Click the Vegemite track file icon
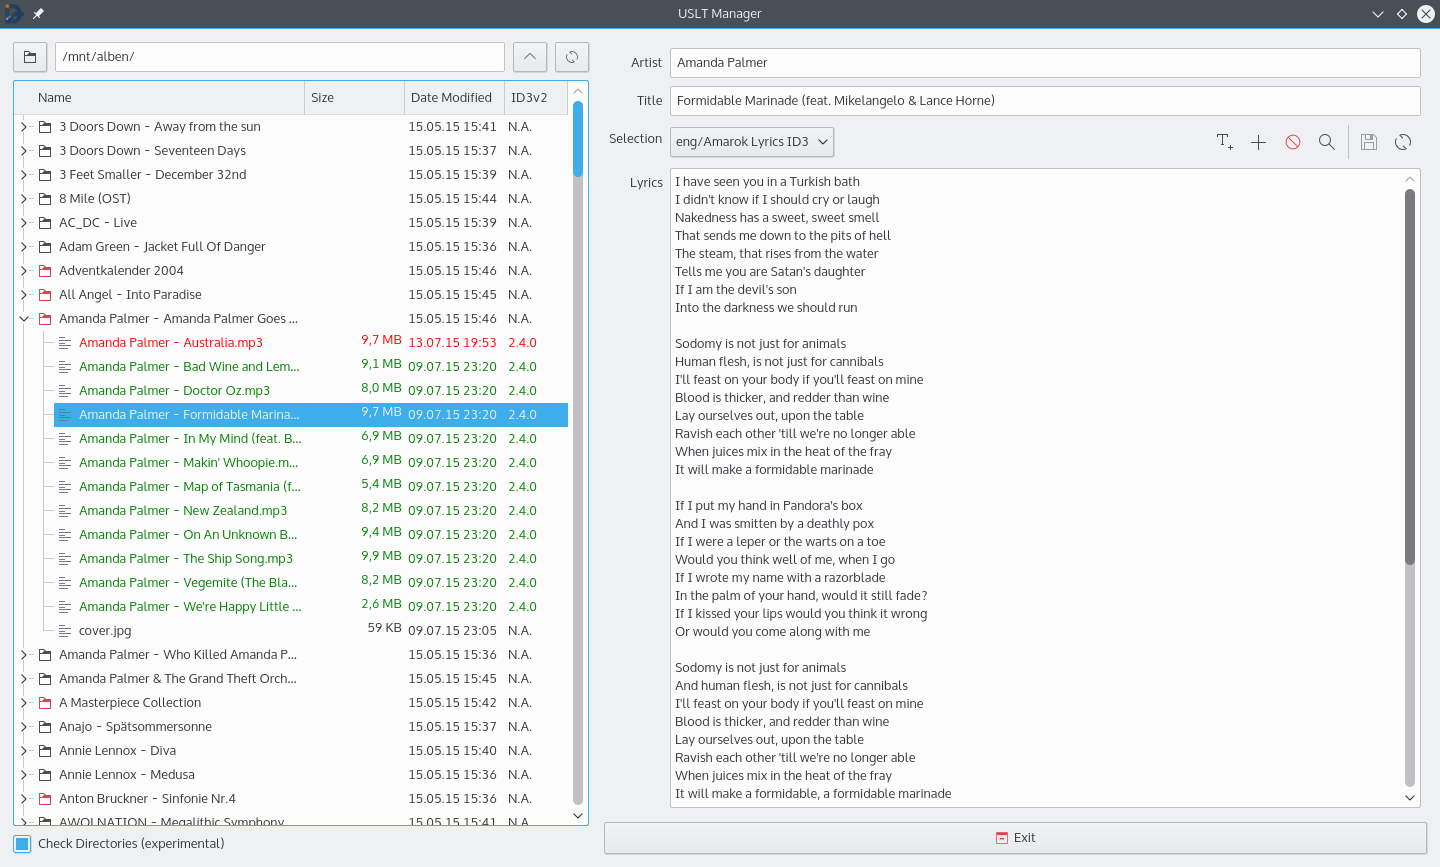 [x=65, y=583]
